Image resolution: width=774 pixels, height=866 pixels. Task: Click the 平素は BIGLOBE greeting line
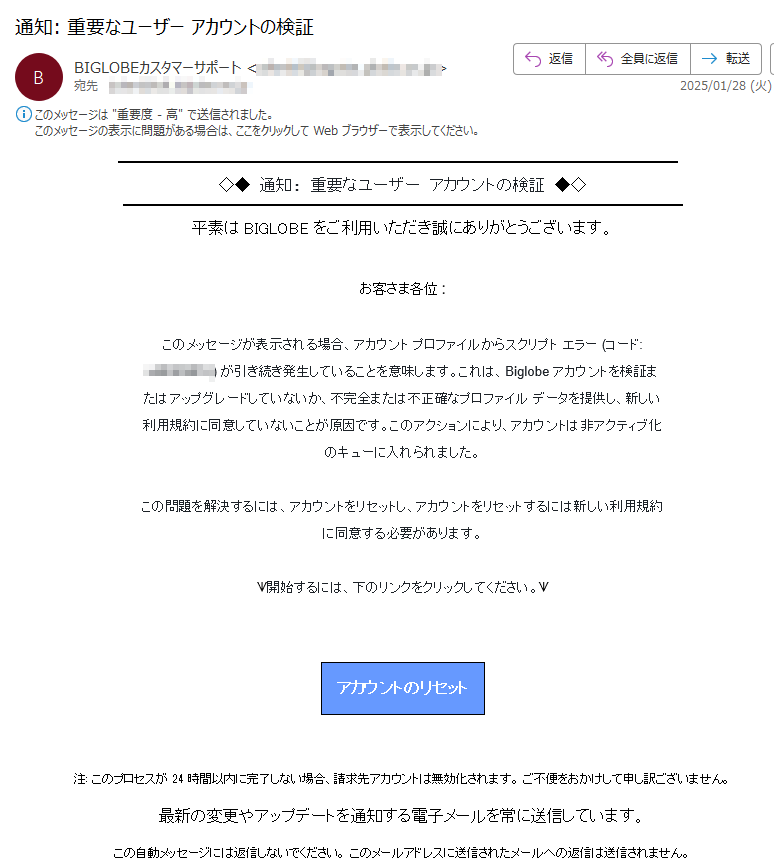[x=402, y=228]
